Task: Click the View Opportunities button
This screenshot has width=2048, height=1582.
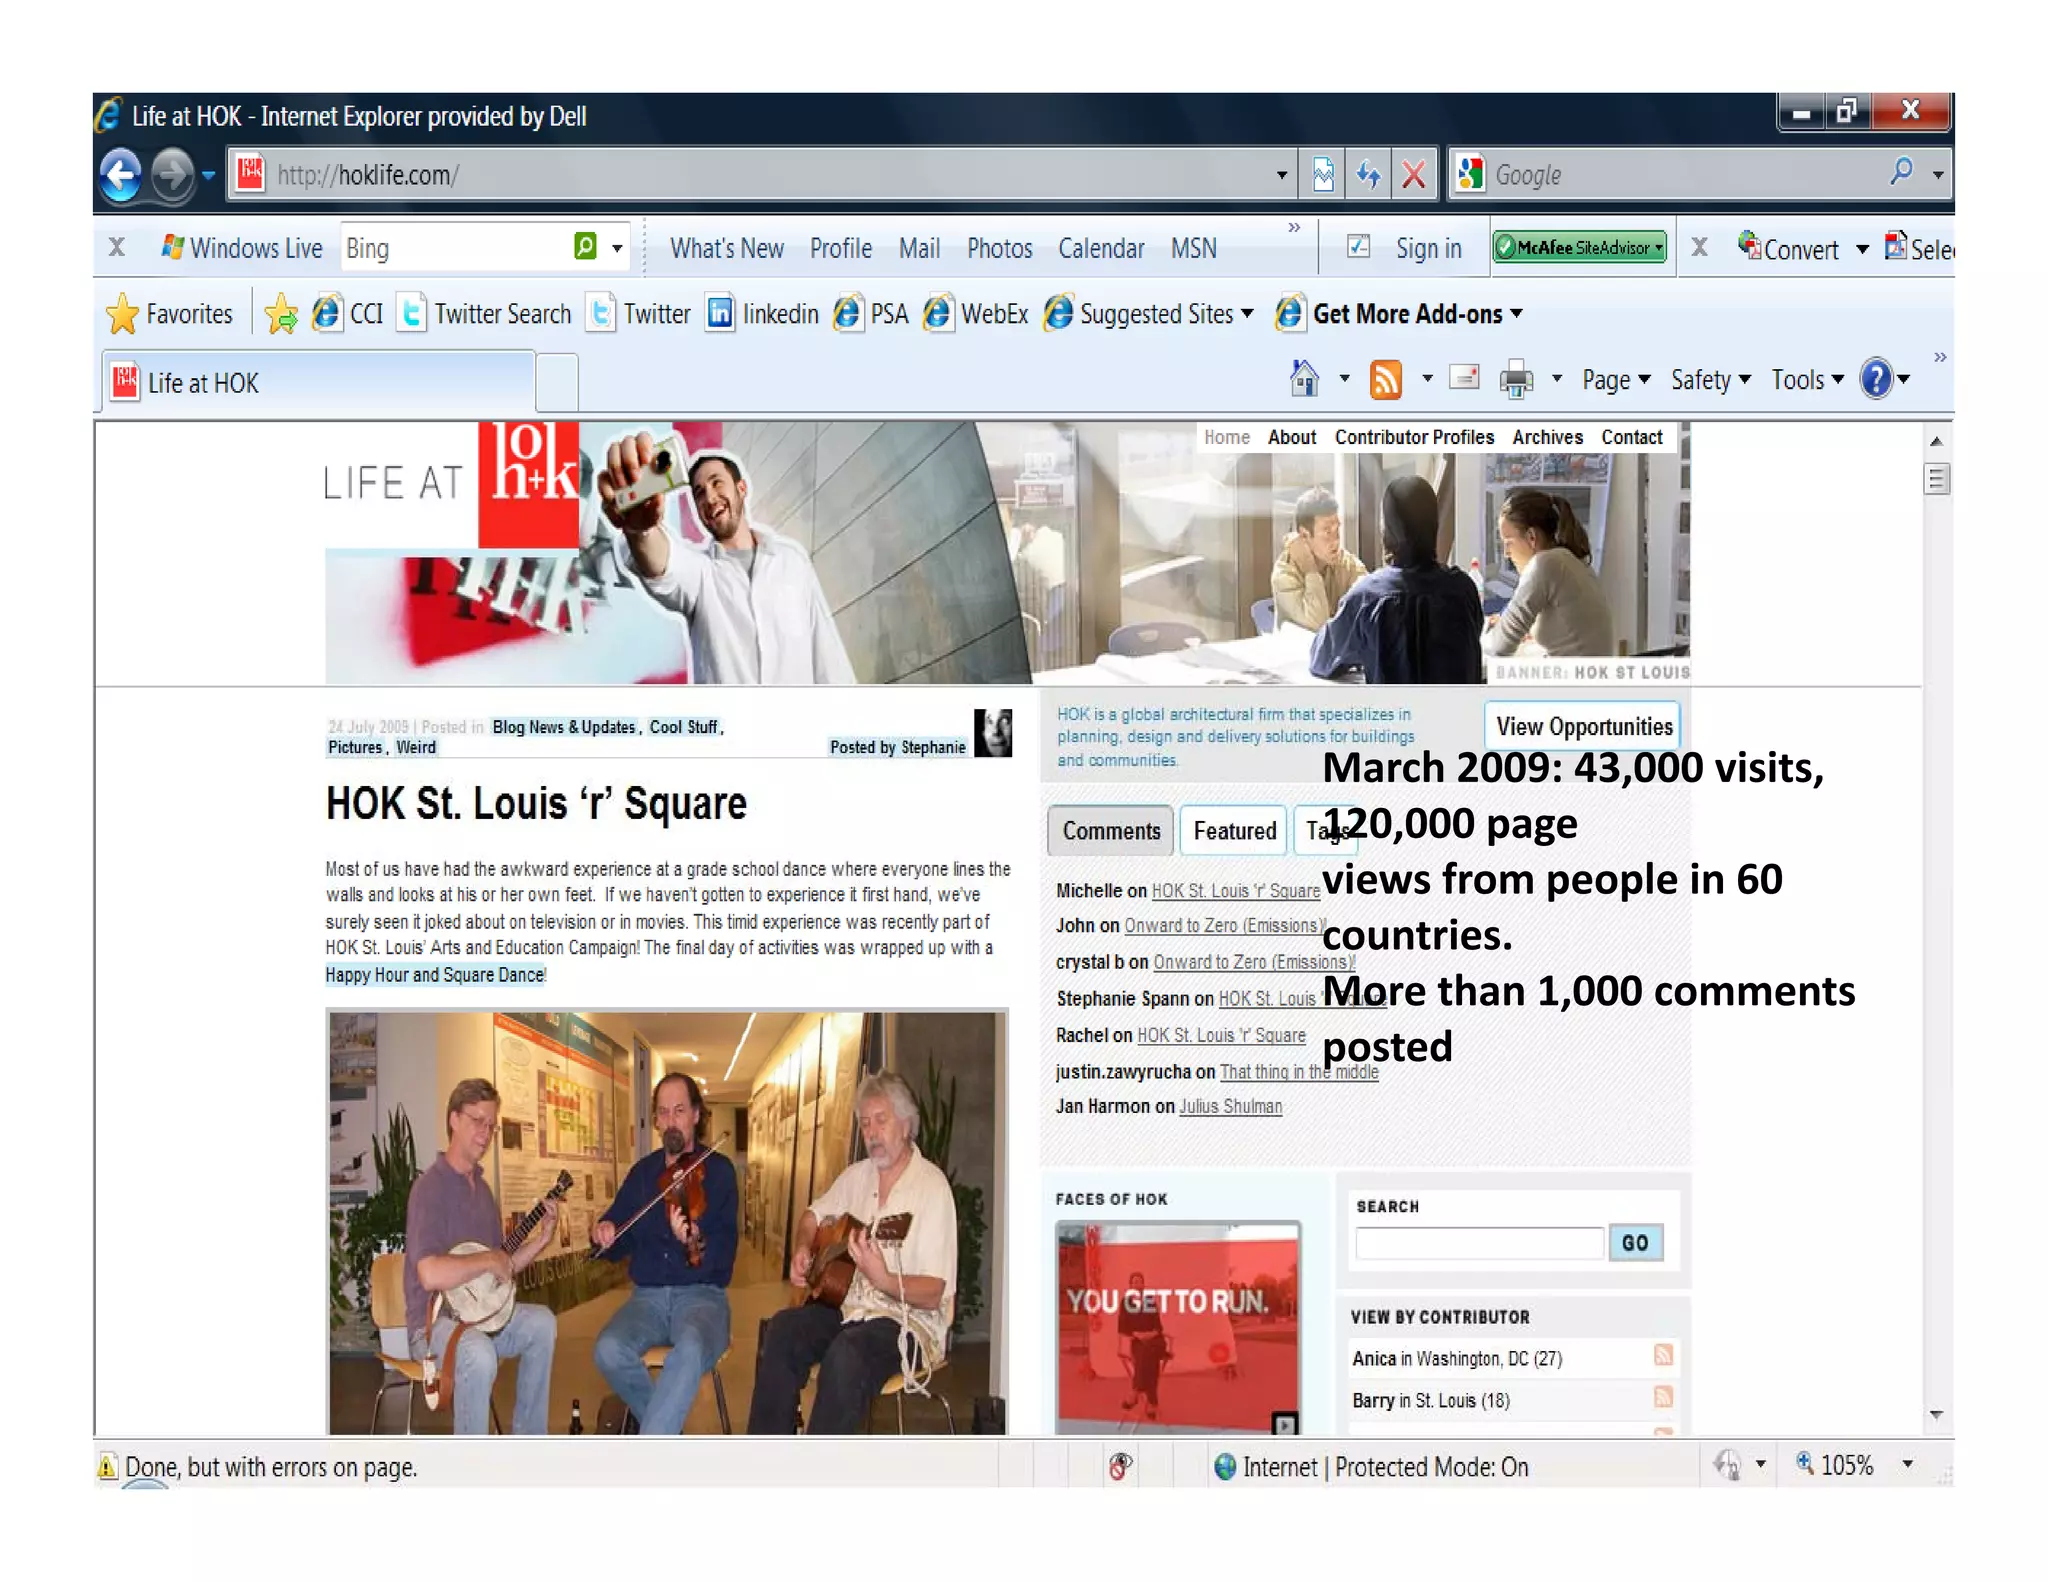Action: [x=1583, y=727]
